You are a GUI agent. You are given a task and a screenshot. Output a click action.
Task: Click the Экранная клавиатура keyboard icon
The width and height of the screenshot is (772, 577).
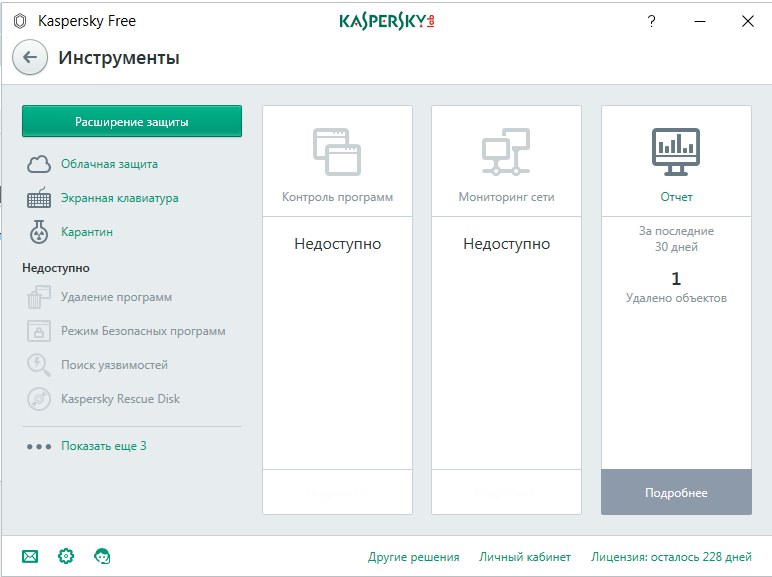39,198
